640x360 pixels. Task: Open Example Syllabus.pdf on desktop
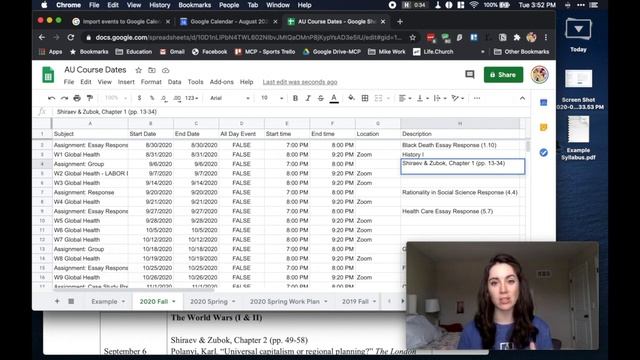(x=578, y=139)
